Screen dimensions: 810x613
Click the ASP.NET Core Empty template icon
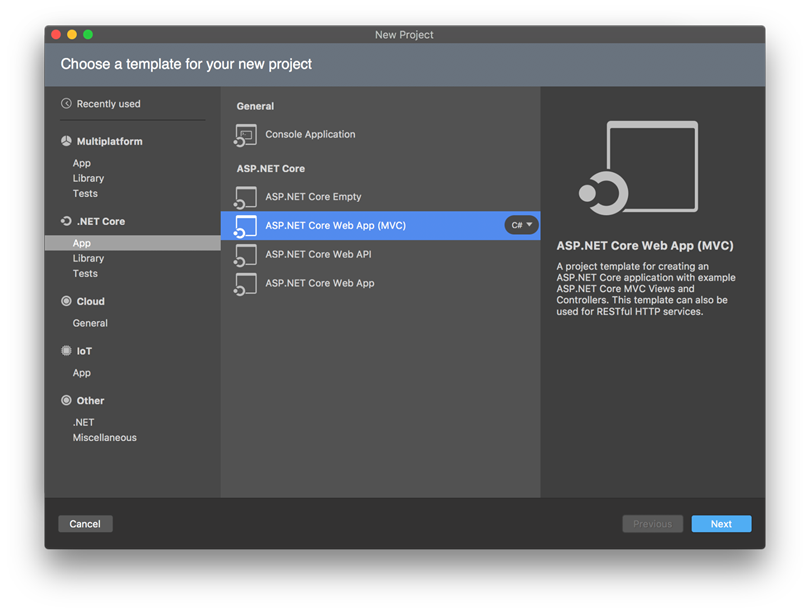tap(245, 197)
